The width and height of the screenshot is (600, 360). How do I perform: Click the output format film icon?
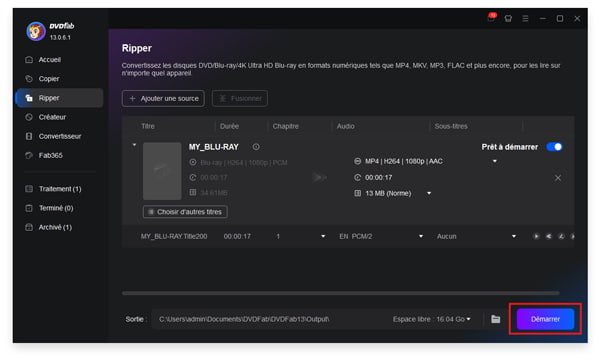(357, 161)
